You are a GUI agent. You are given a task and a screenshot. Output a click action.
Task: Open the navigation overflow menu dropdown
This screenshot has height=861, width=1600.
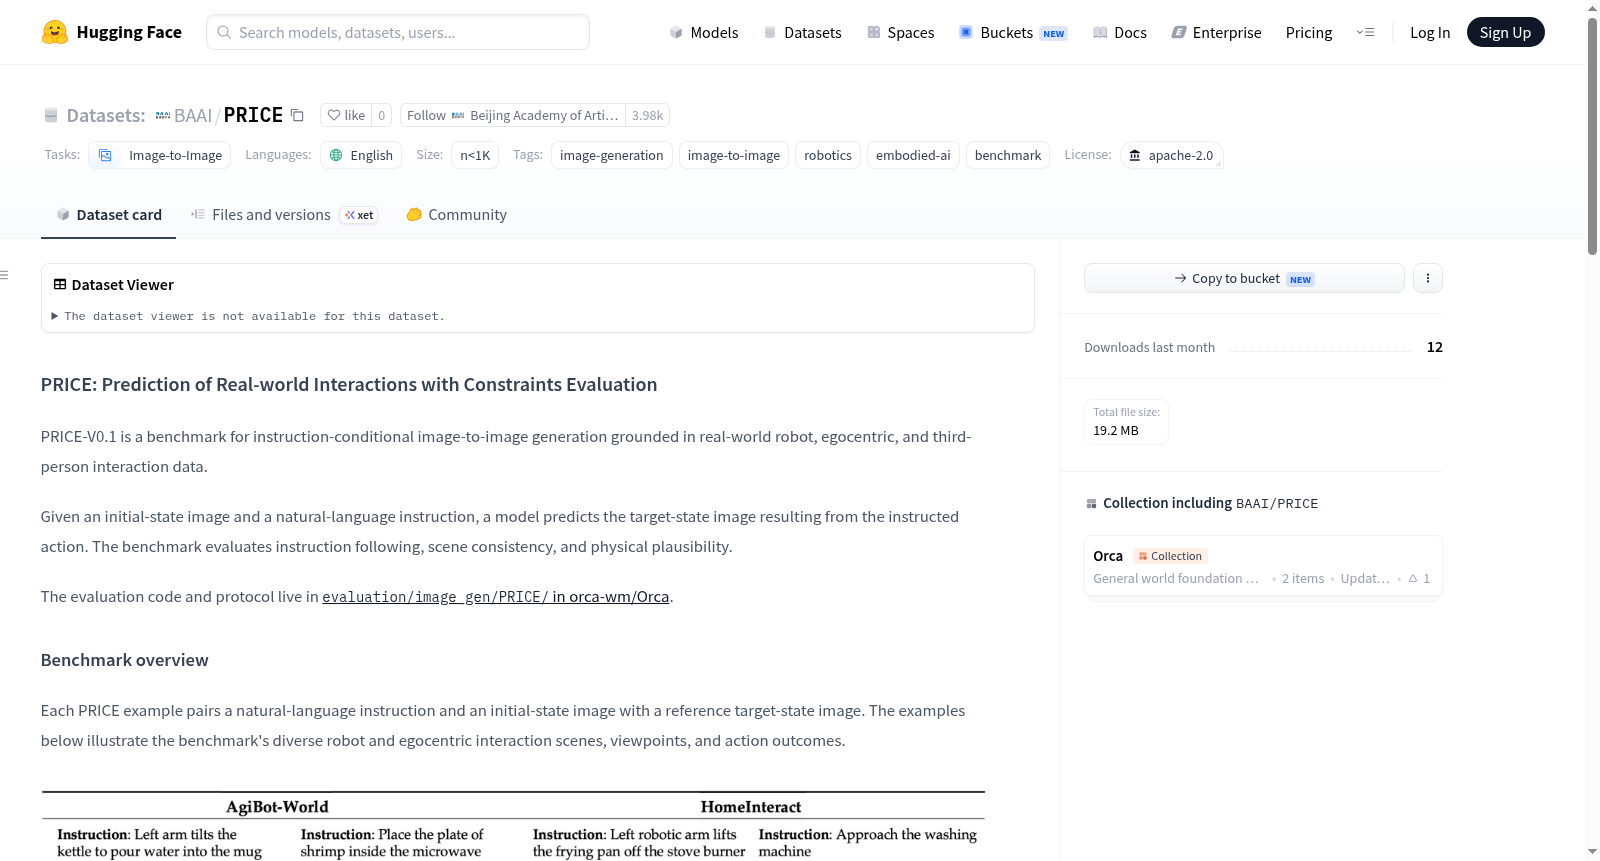(1365, 32)
